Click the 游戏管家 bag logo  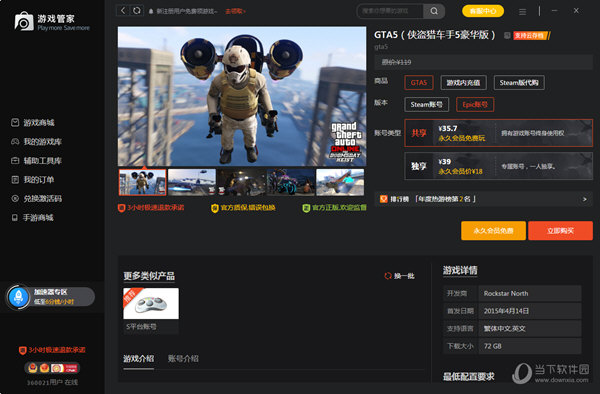pyautogui.click(x=24, y=21)
